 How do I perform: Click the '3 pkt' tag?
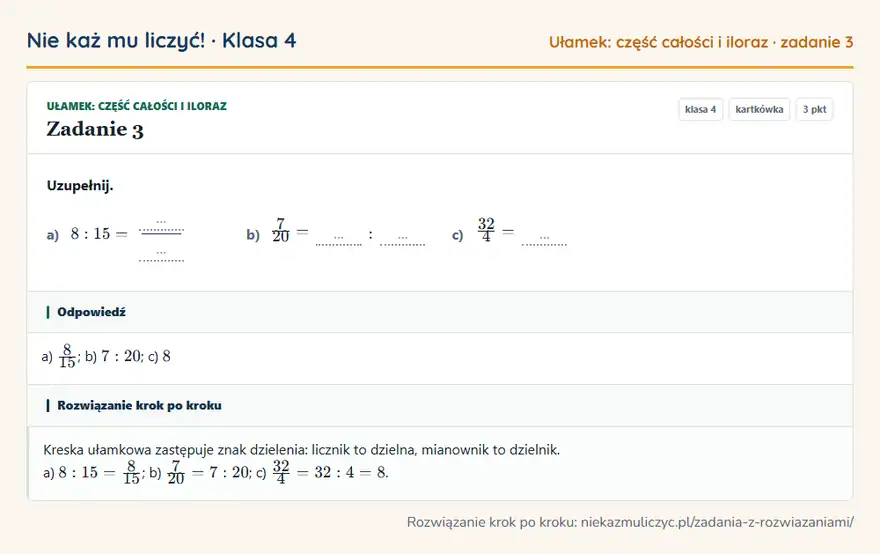coord(814,109)
